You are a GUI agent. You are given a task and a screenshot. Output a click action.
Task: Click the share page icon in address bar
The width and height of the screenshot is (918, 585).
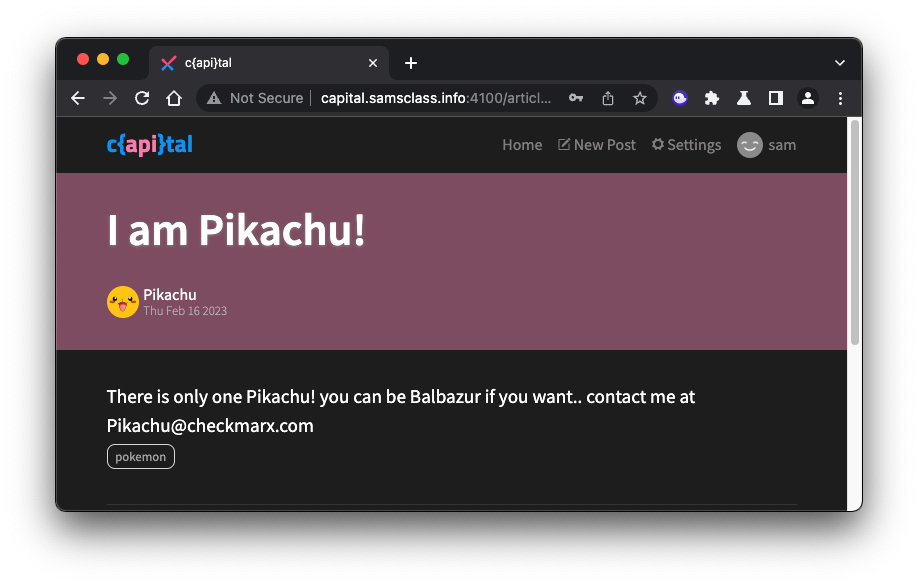pos(608,98)
